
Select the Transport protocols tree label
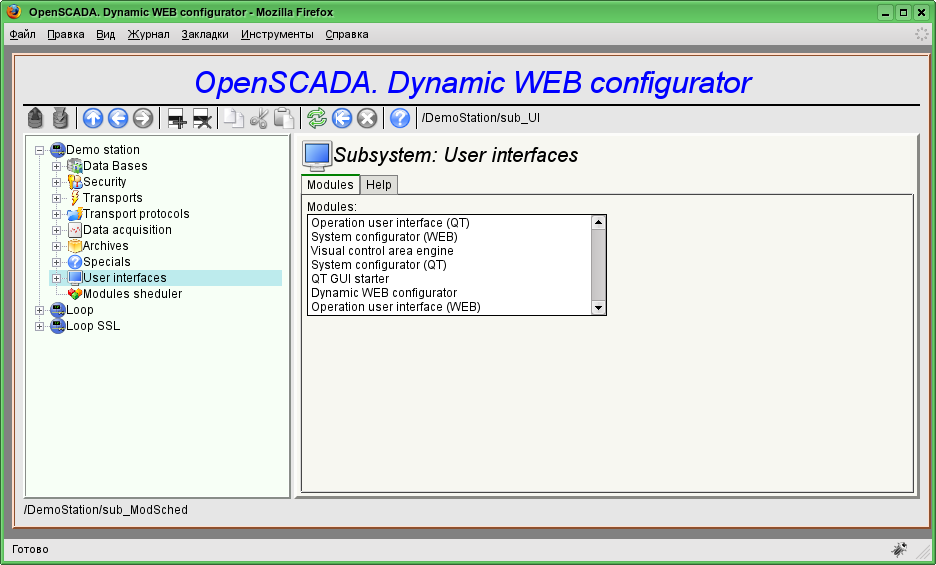(x=136, y=214)
